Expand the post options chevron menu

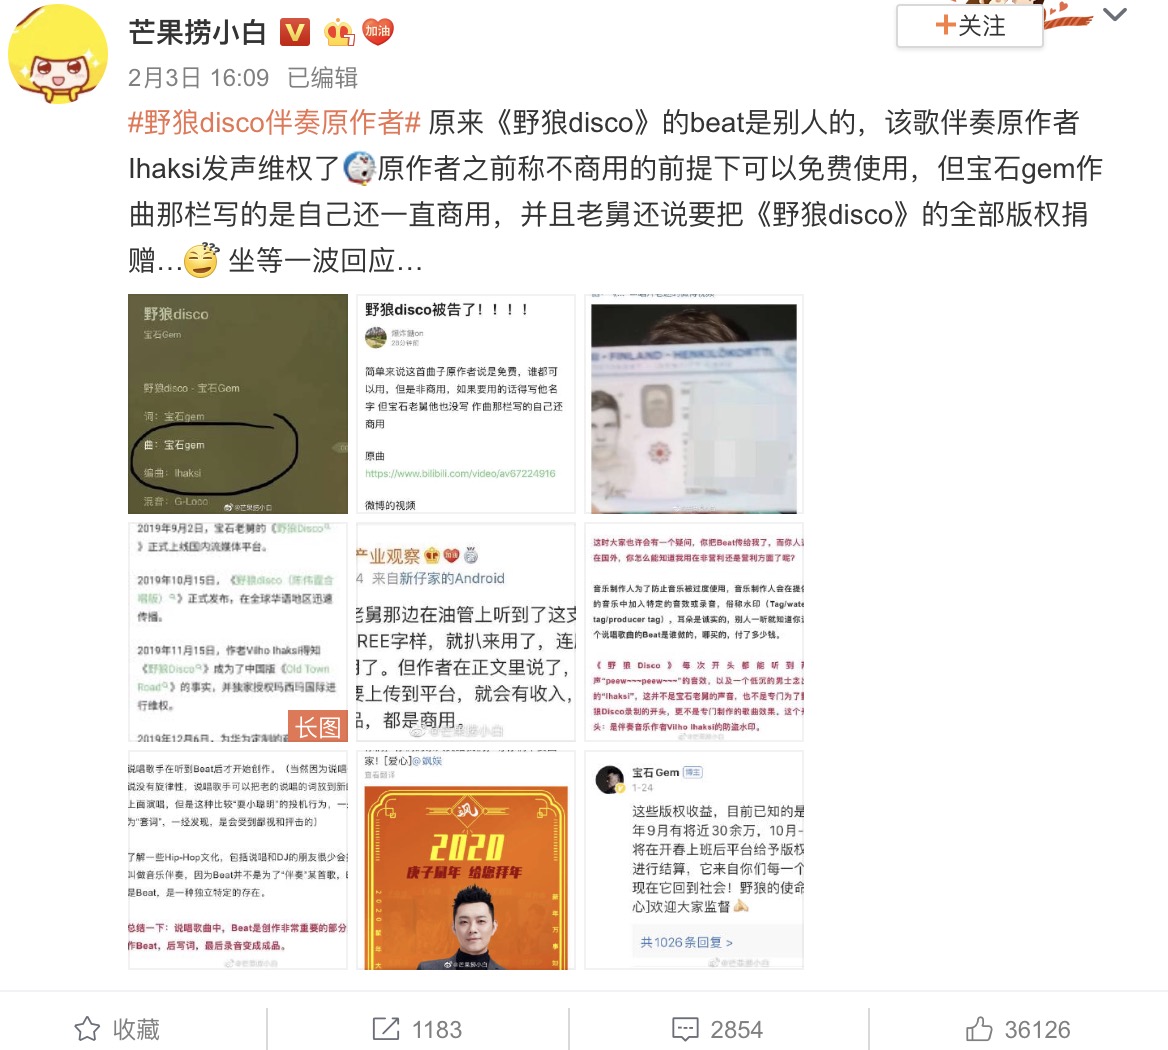pyautogui.click(x=1114, y=15)
